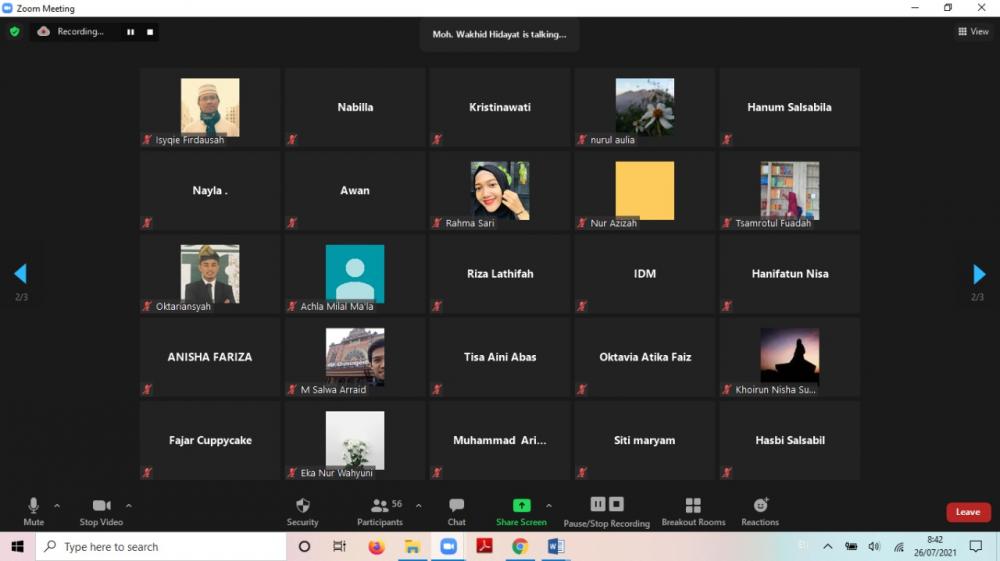
Task: Open the Zoom app in the taskbar
Action: tap(448, 547)
